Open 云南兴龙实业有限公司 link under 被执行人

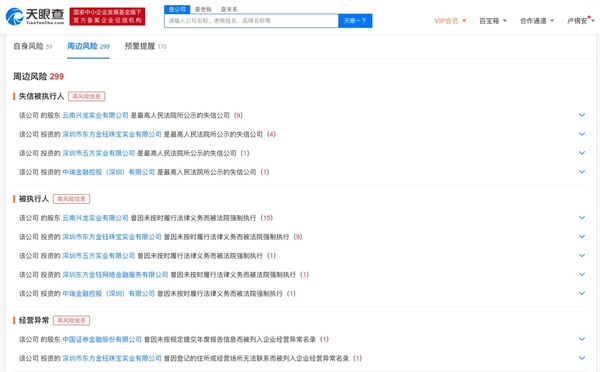click(x=95, y=218)
